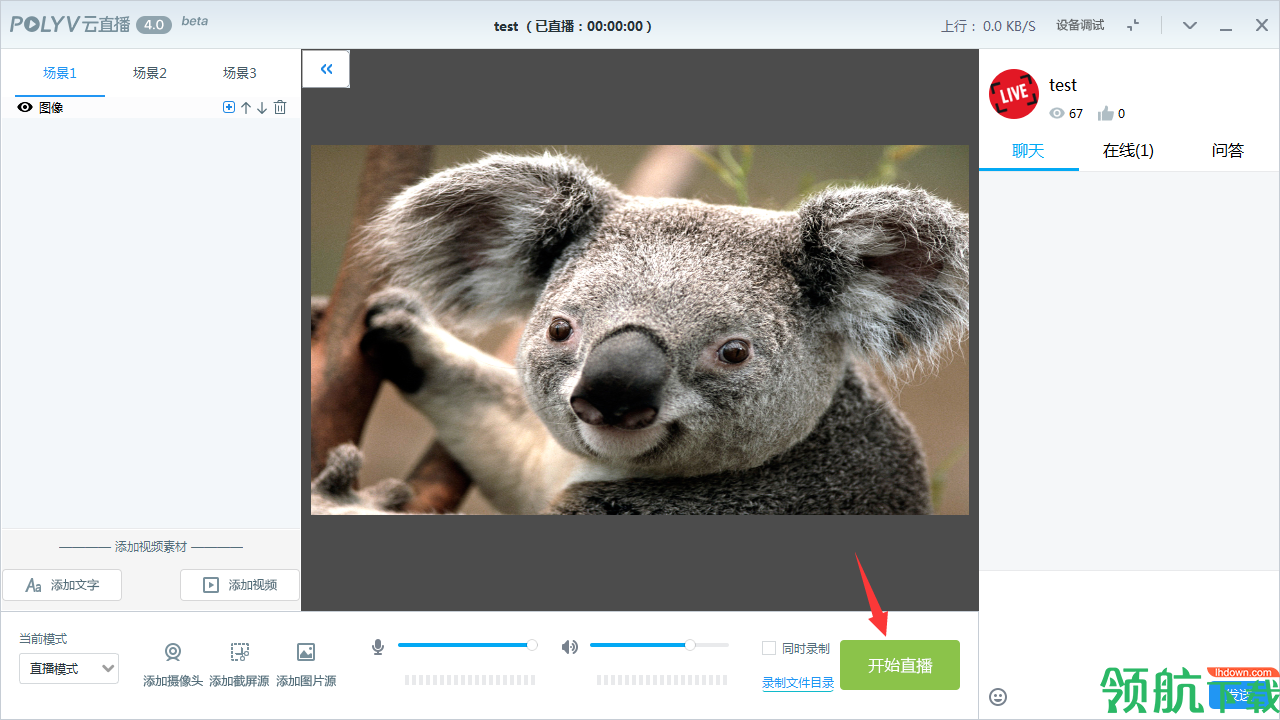Switch to the 场景2 tab
Image resolution: width=1280 pixels, height=720 pixels.
coord(150,73)
